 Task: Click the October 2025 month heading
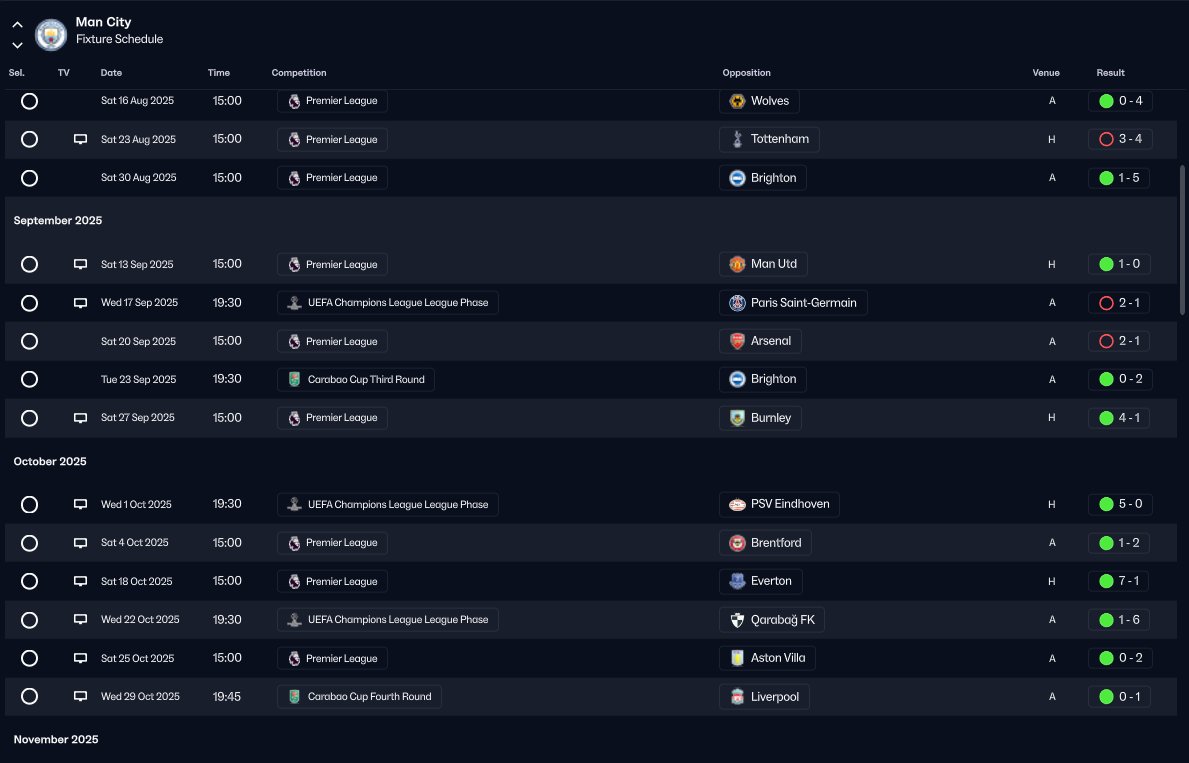pos(50,461)
